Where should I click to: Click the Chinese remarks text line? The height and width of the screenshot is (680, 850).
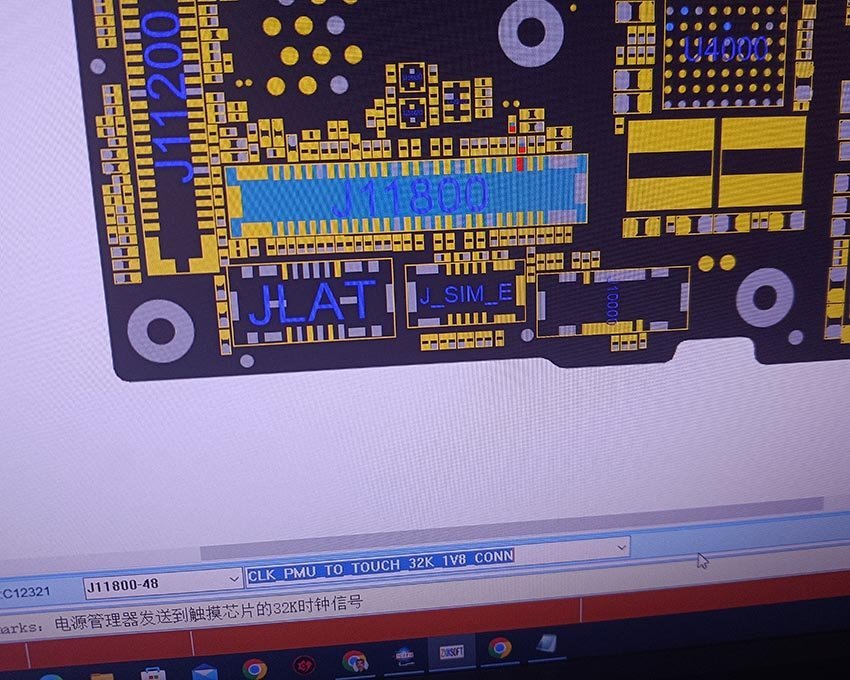point(209,614)
